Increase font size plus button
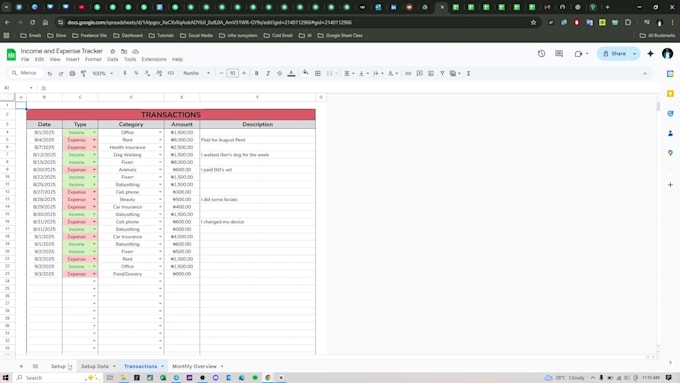 (x=244, y=73)
